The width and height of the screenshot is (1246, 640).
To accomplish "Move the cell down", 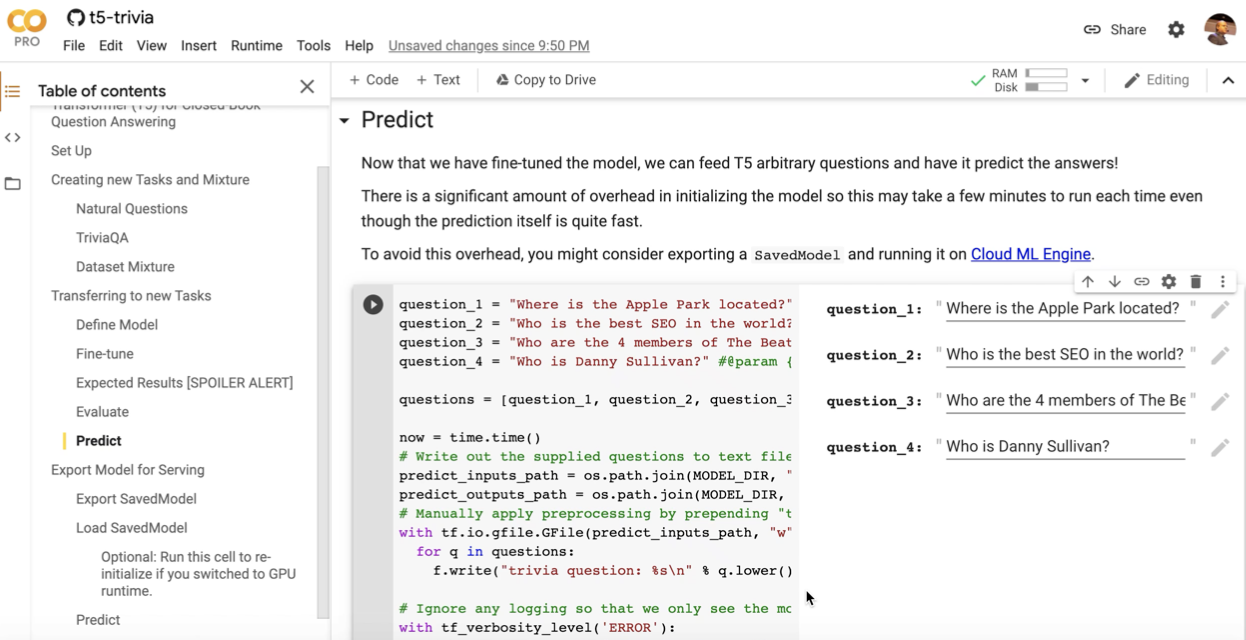I will point(1114,282).
